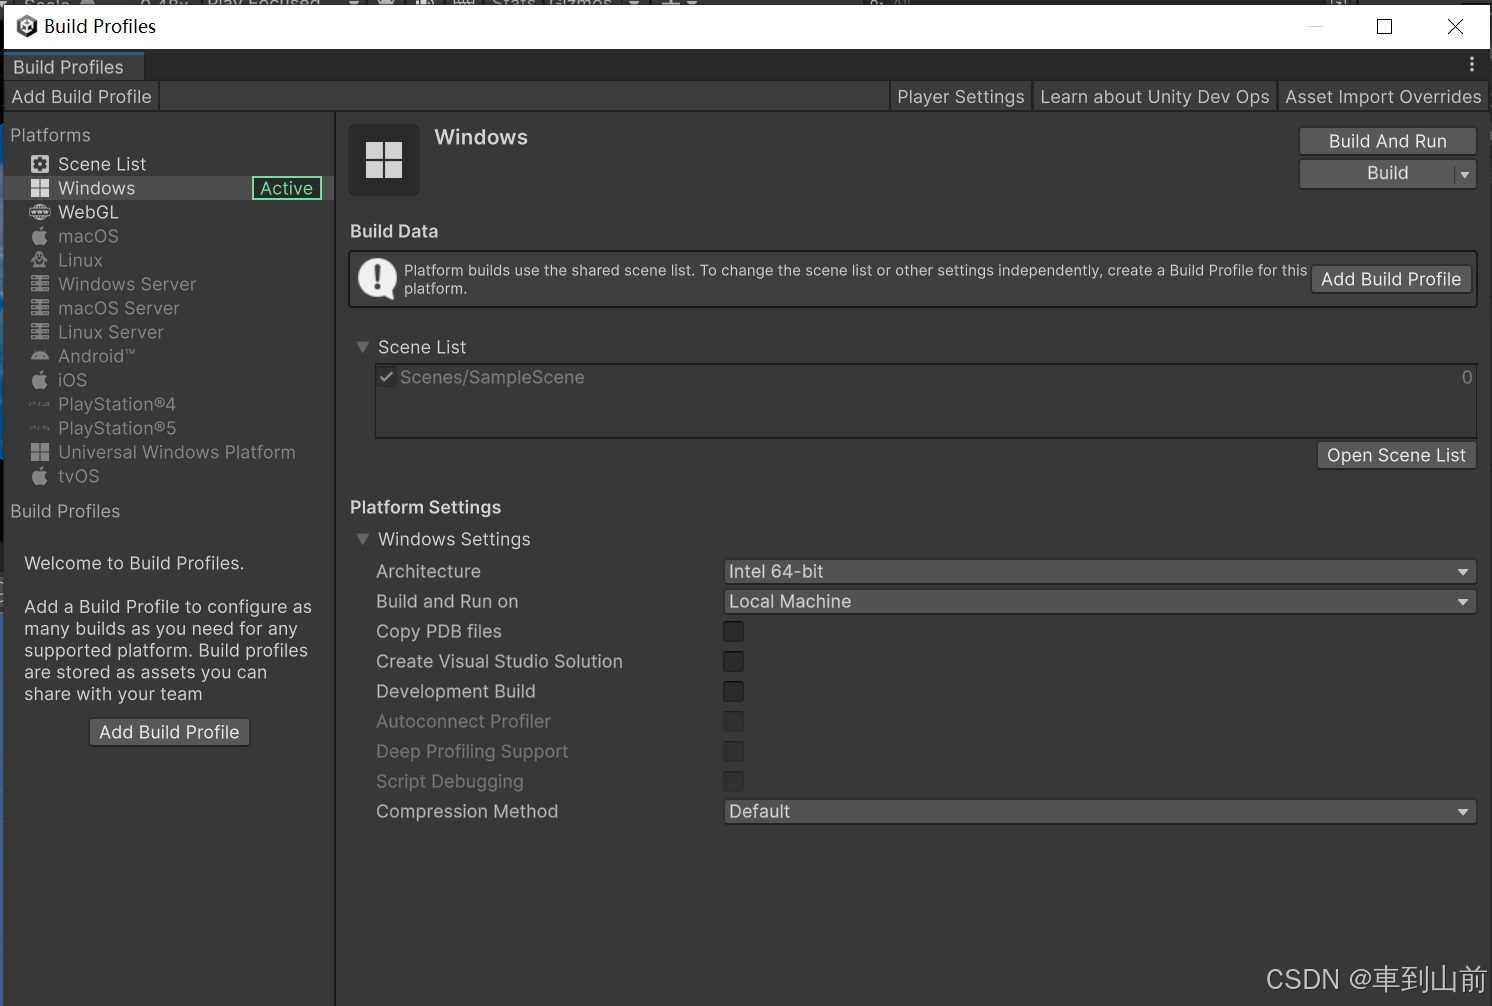
Task: Select the WebGL platform
Action: pyautogui.click(x=169, y=212)
